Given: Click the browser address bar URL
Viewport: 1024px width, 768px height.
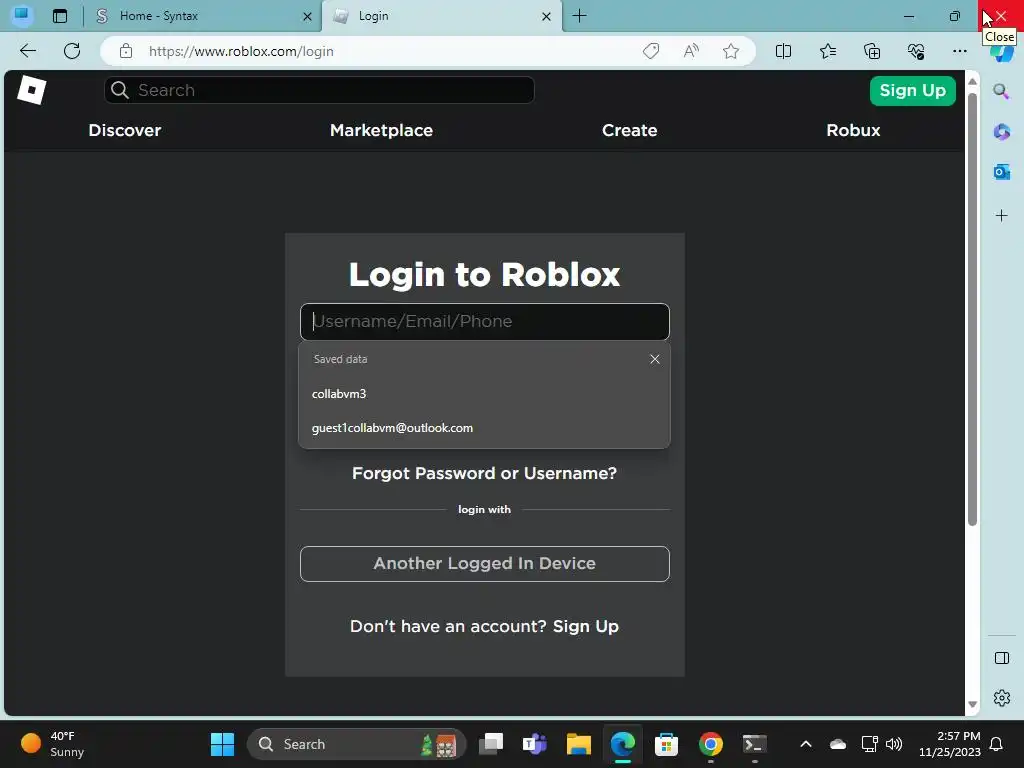Looking at the screenshot, I should tap(241, 51).
